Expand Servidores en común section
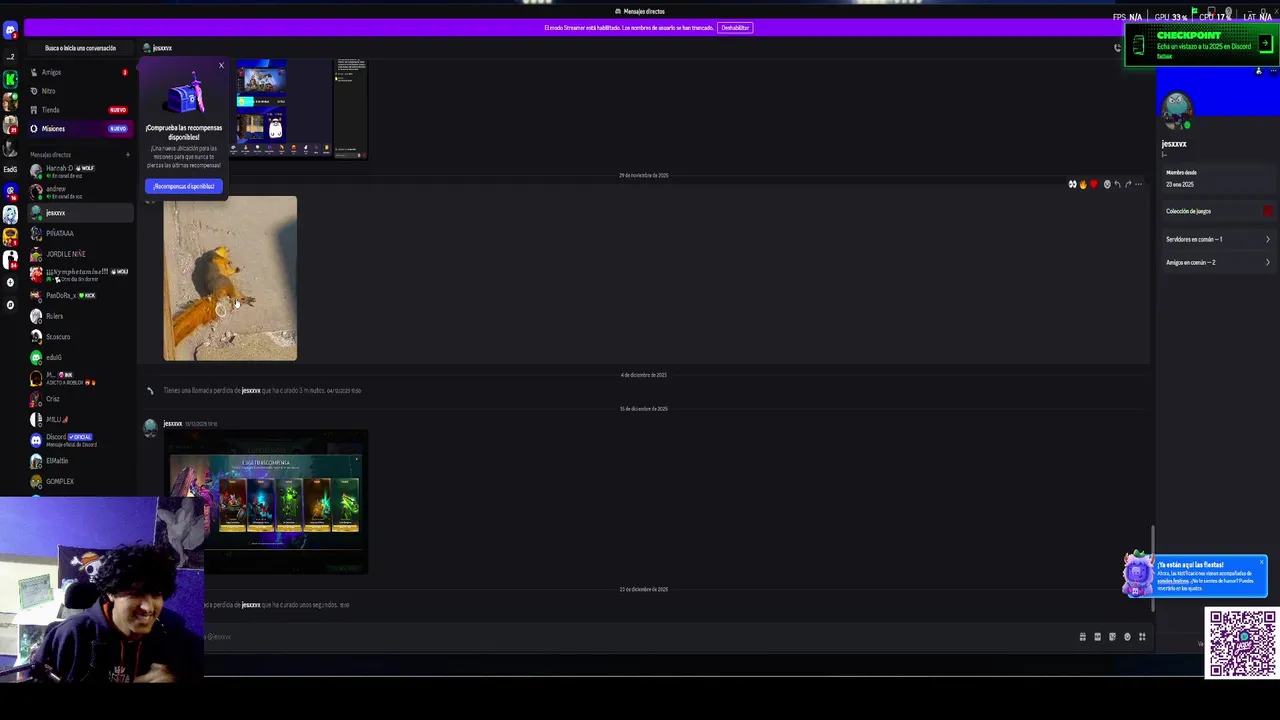This screenshot has width=1280, height=720. pyautogui.click(x=1217, y=239)
